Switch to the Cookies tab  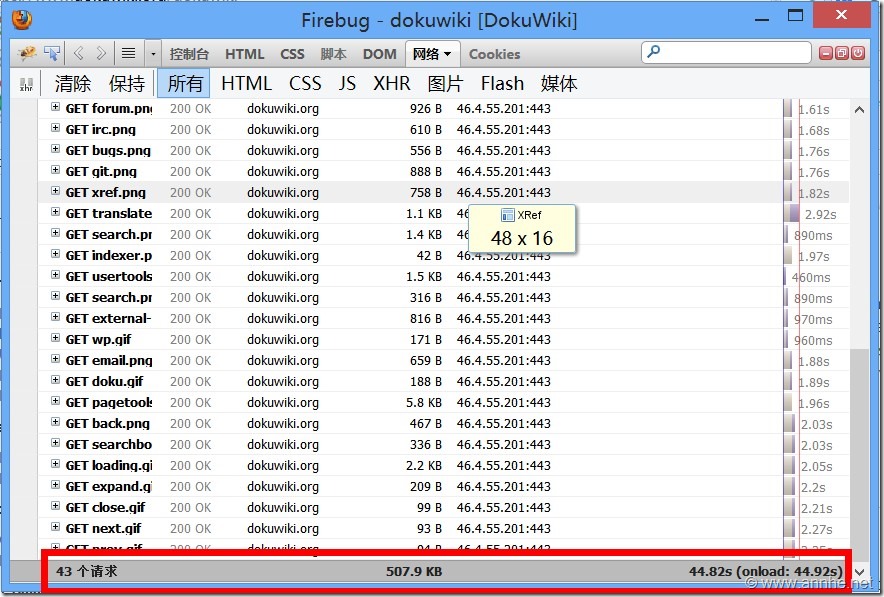point(494,54)
